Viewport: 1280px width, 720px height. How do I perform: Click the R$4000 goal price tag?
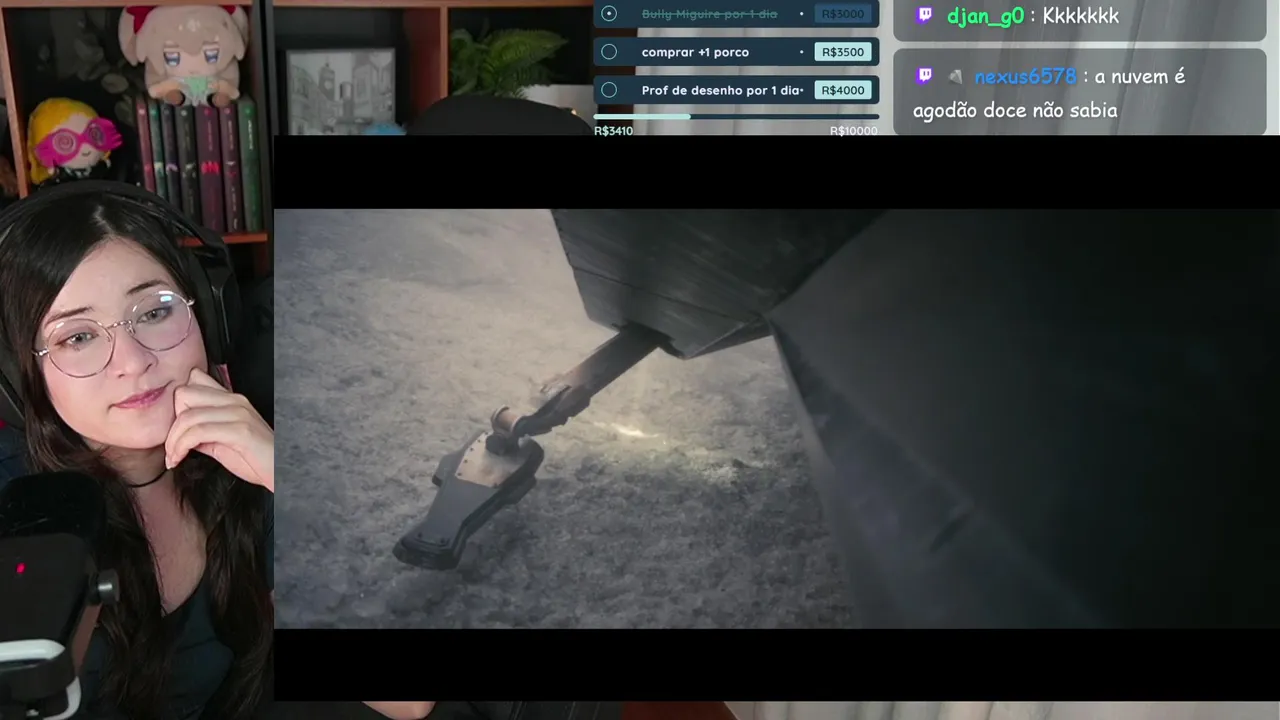click(843, 90)
